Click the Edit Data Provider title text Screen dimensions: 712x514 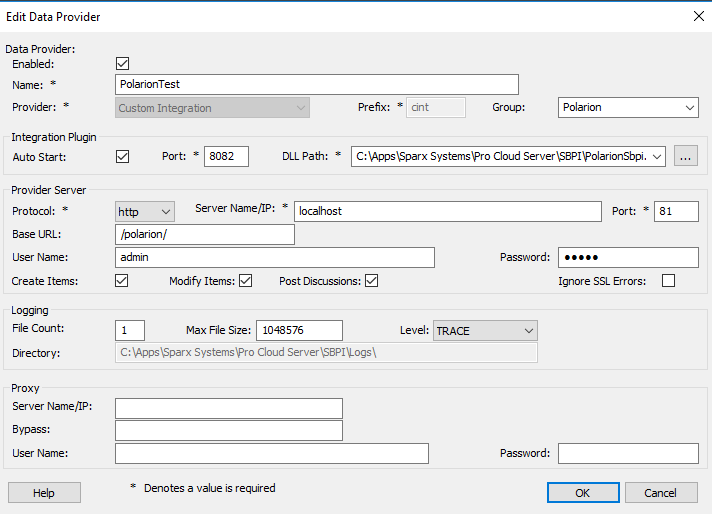pyautogui.click(x=53, y=17)
